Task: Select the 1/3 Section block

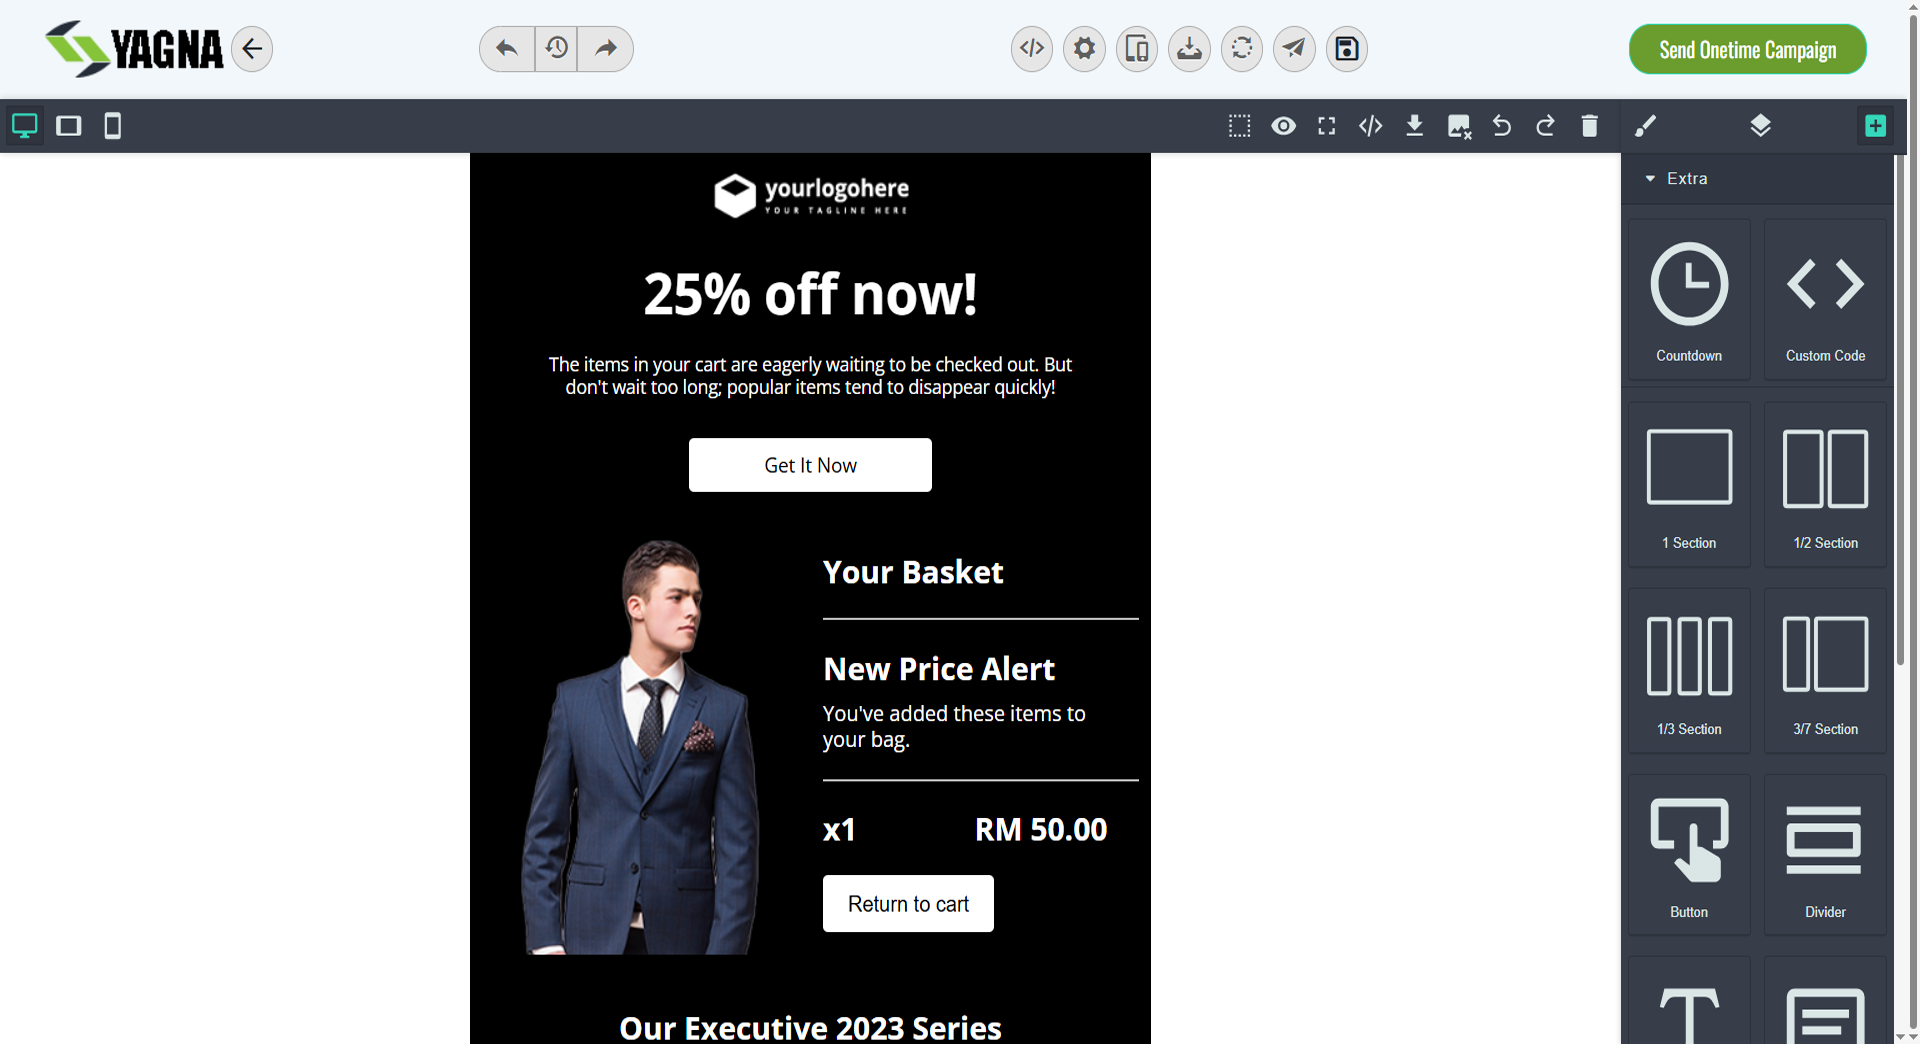Action: (x=1689, y=671)
